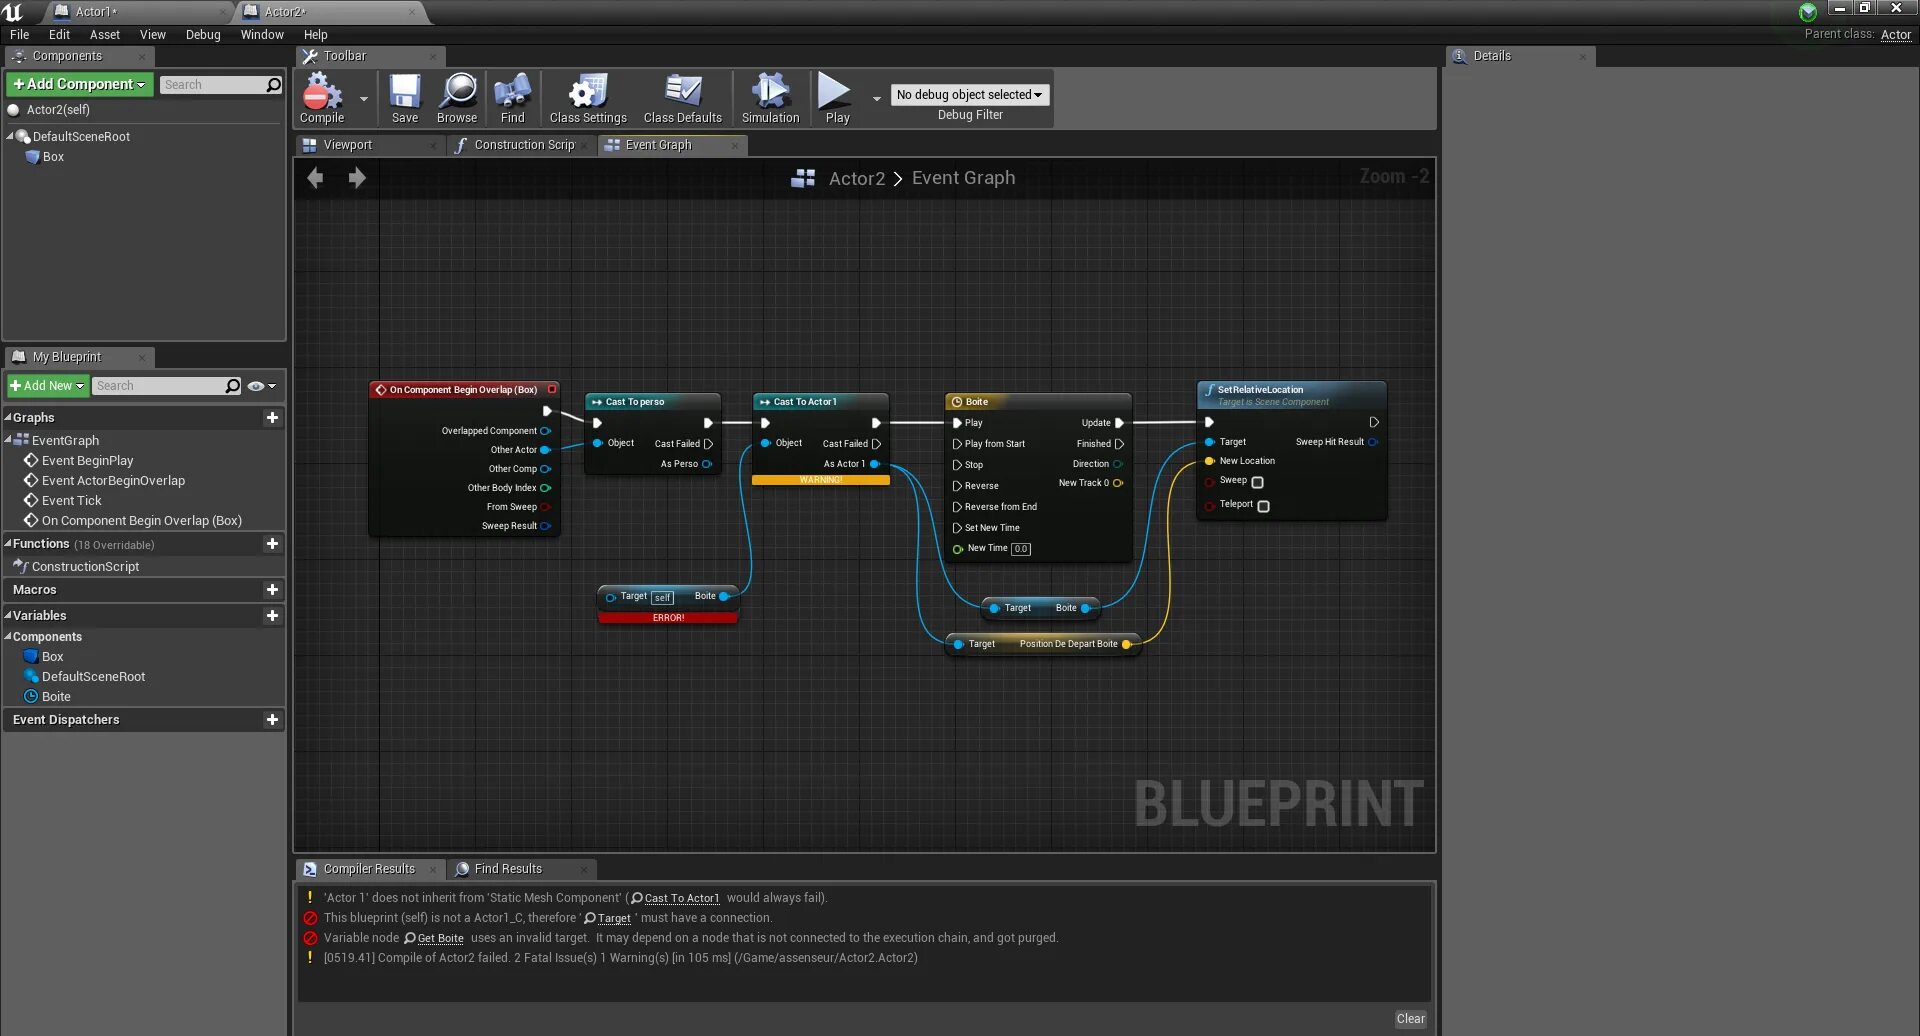Image resolution: width=1920 pixels, height=1036 pixels.
Task: Click the My Blueprint search magnifier icon
Action: tap(233, 386)
